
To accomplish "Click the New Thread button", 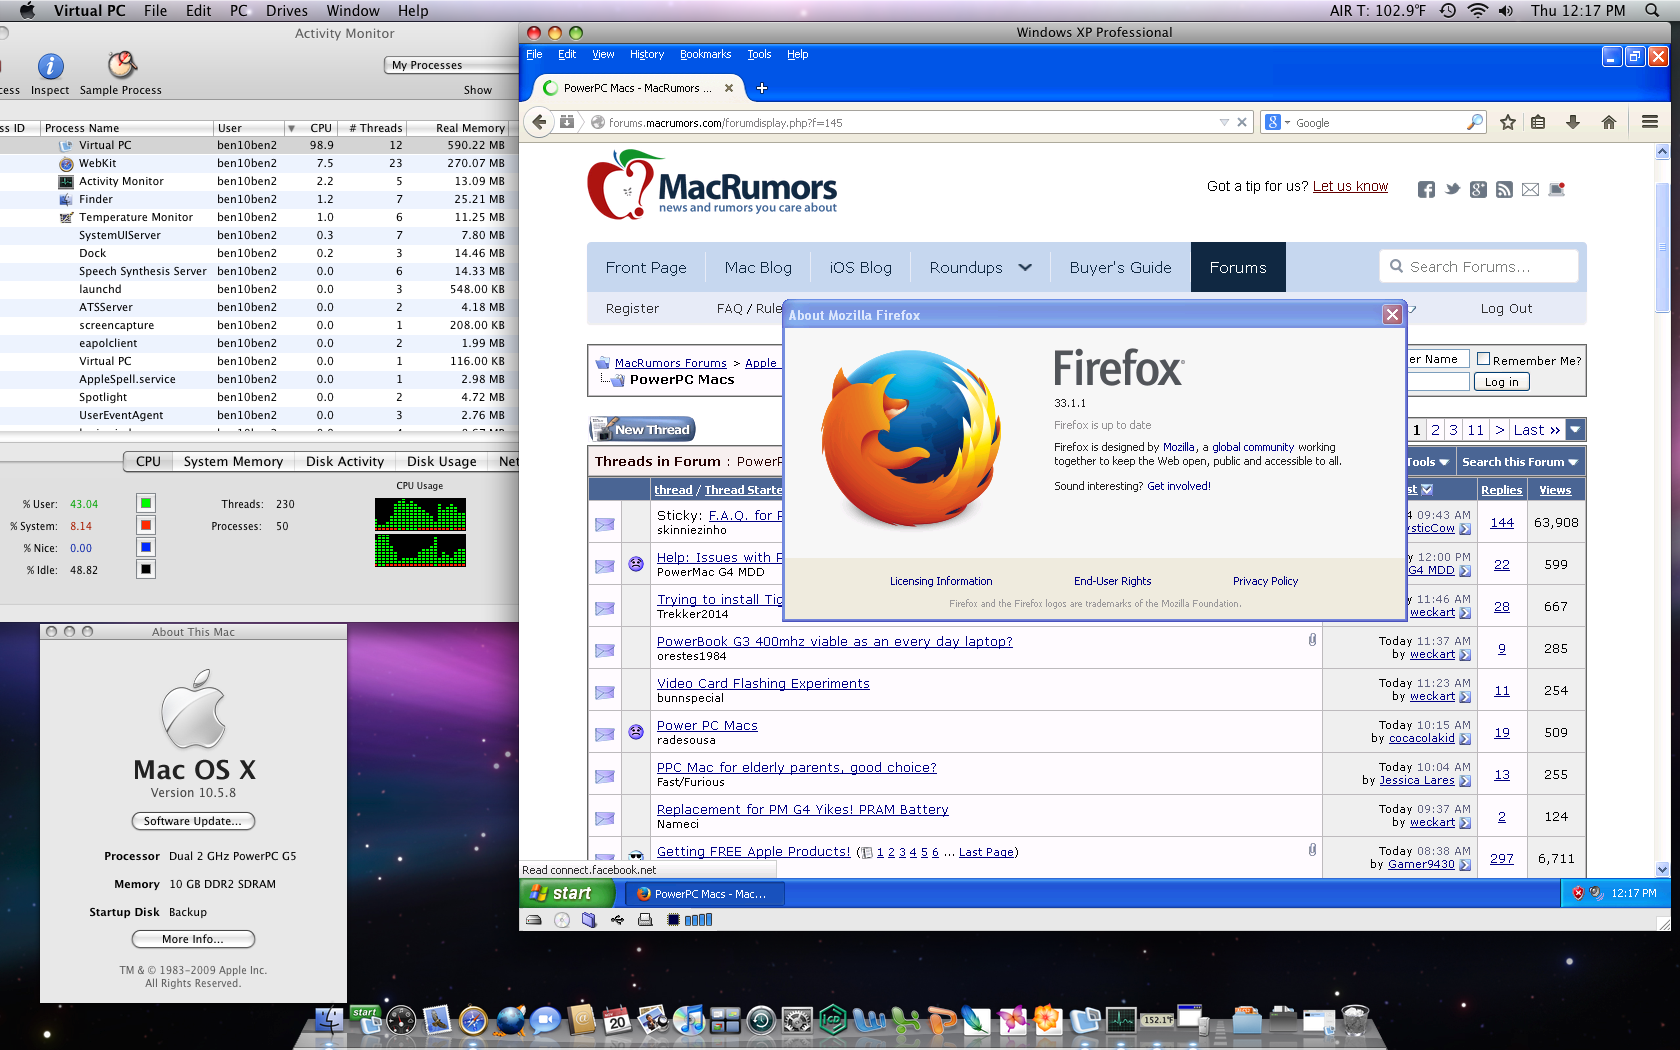I will pos(642,430).
